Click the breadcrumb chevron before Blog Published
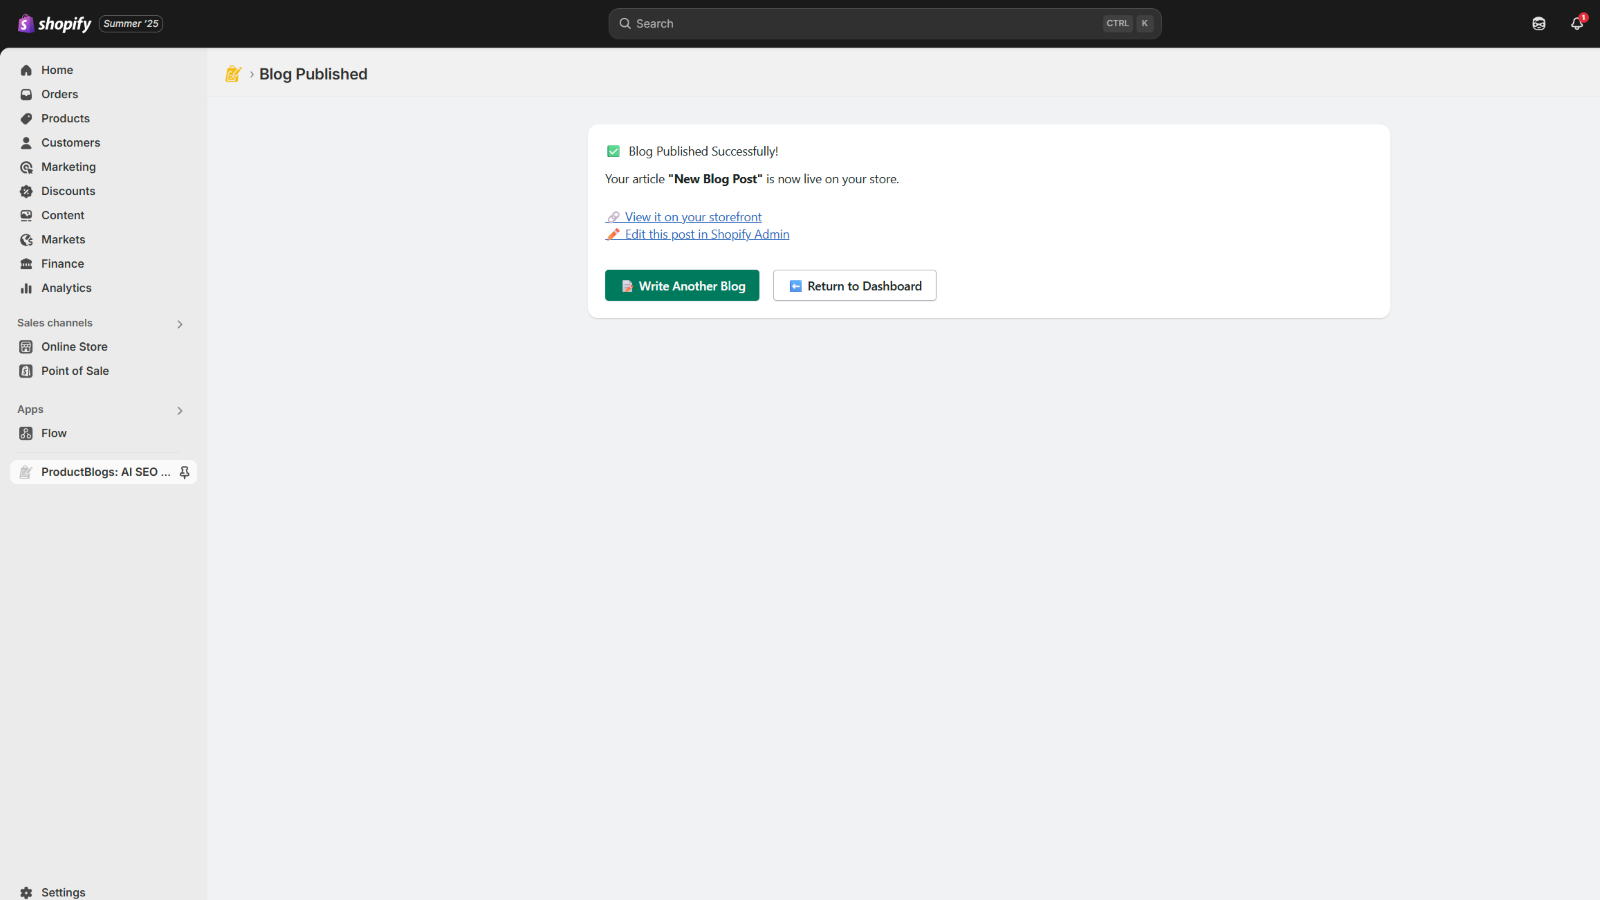 [x=250, y=74]
